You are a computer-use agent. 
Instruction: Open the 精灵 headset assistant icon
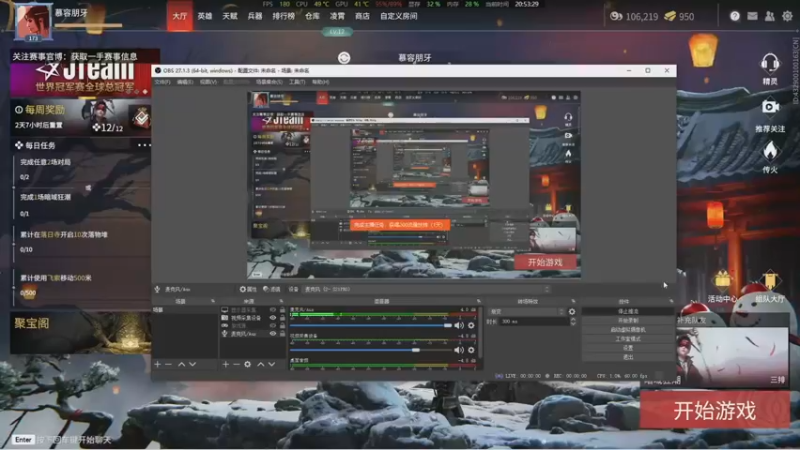coord(769,64)
